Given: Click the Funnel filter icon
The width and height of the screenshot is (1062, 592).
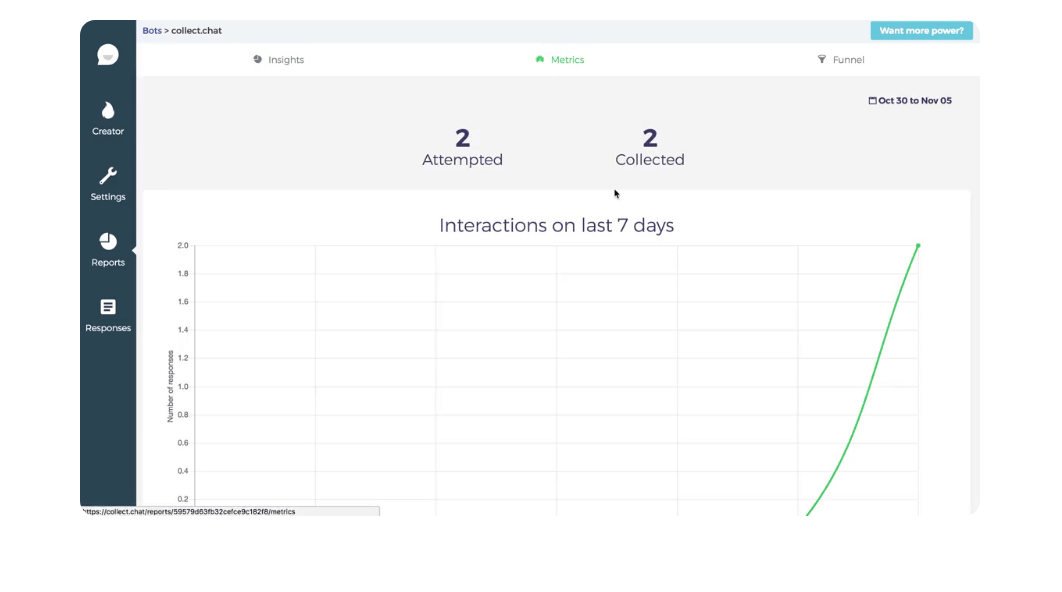Looking at the screenshot, I should (x=822, y=60).
